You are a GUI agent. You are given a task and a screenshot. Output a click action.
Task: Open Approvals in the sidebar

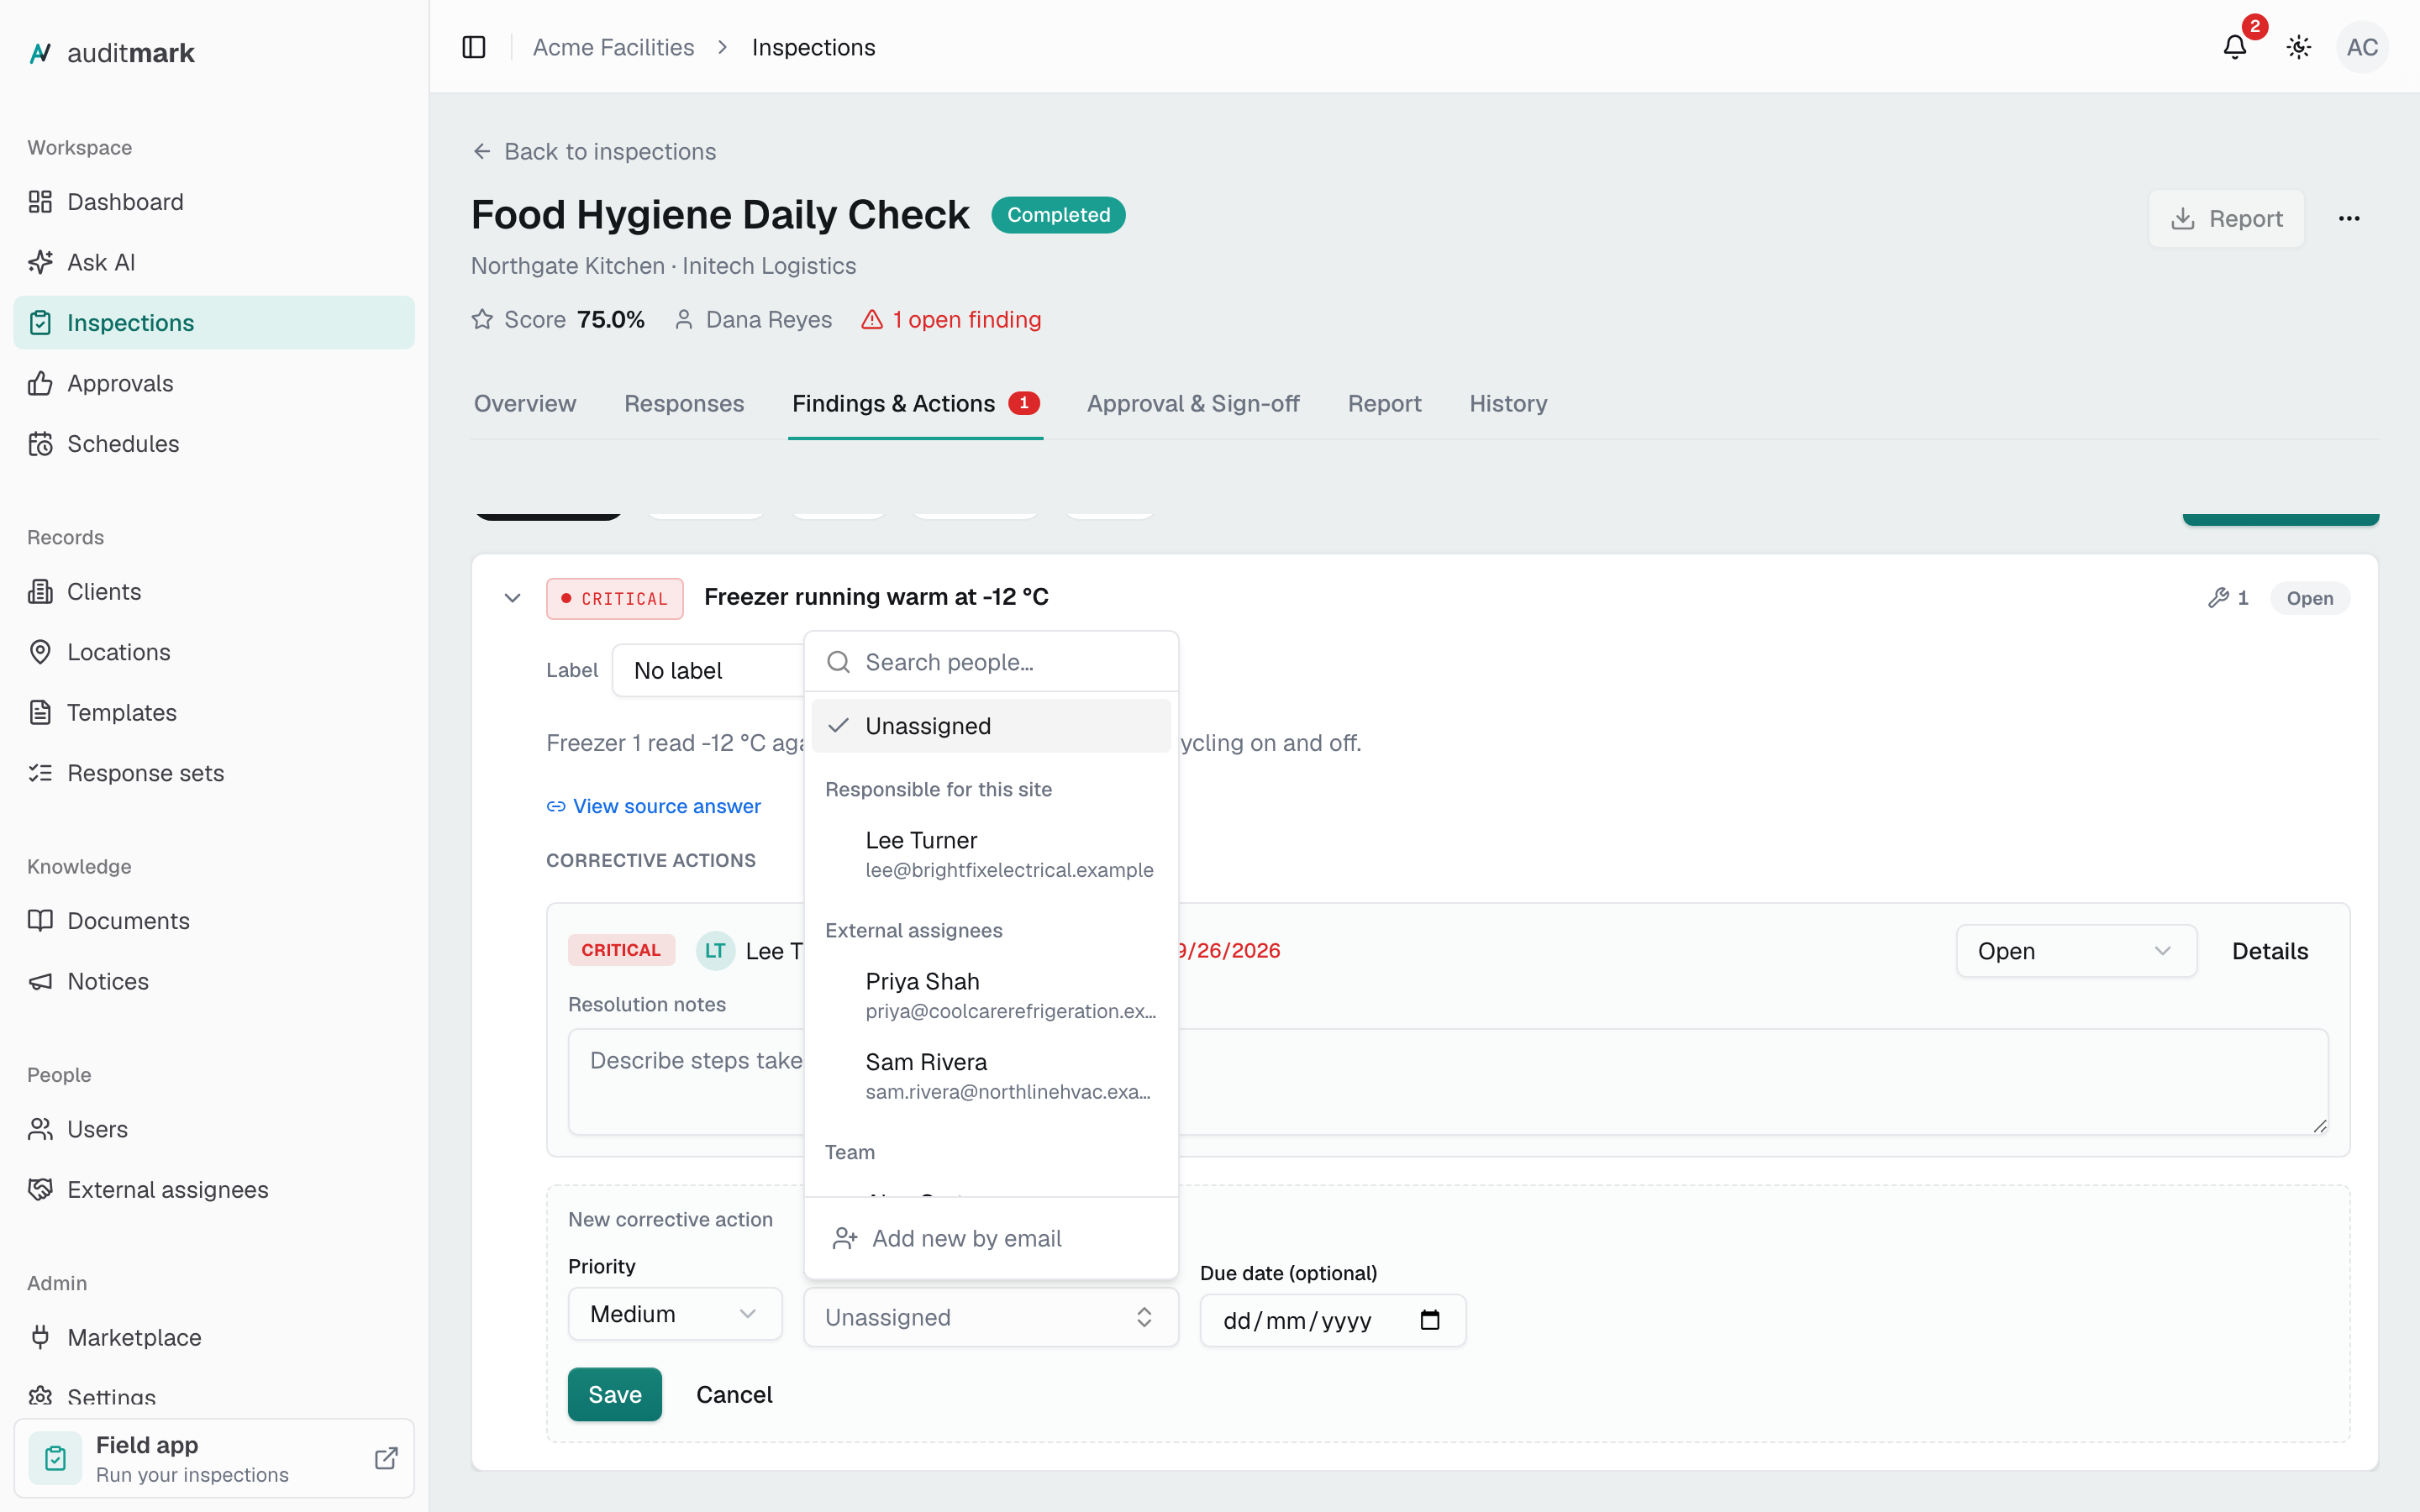pyautogui.click(x=214, y=383)
